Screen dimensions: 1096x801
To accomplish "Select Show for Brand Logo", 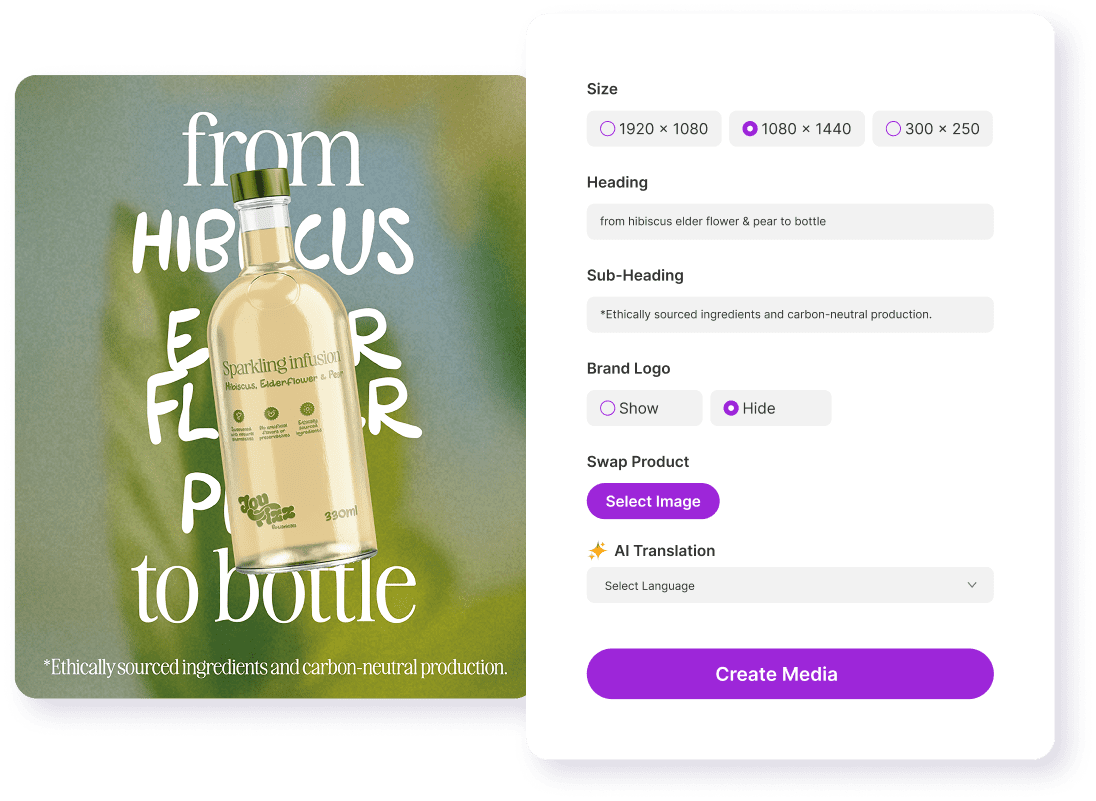I will [x=644, y=408].
